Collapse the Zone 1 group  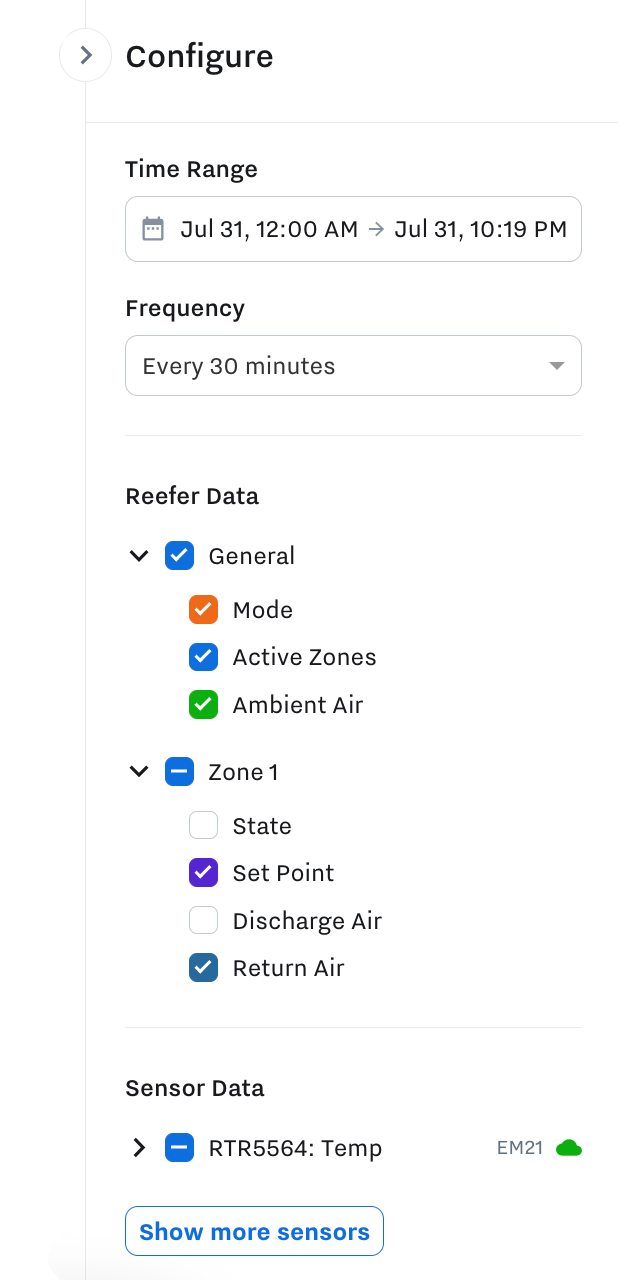(139, 771)
